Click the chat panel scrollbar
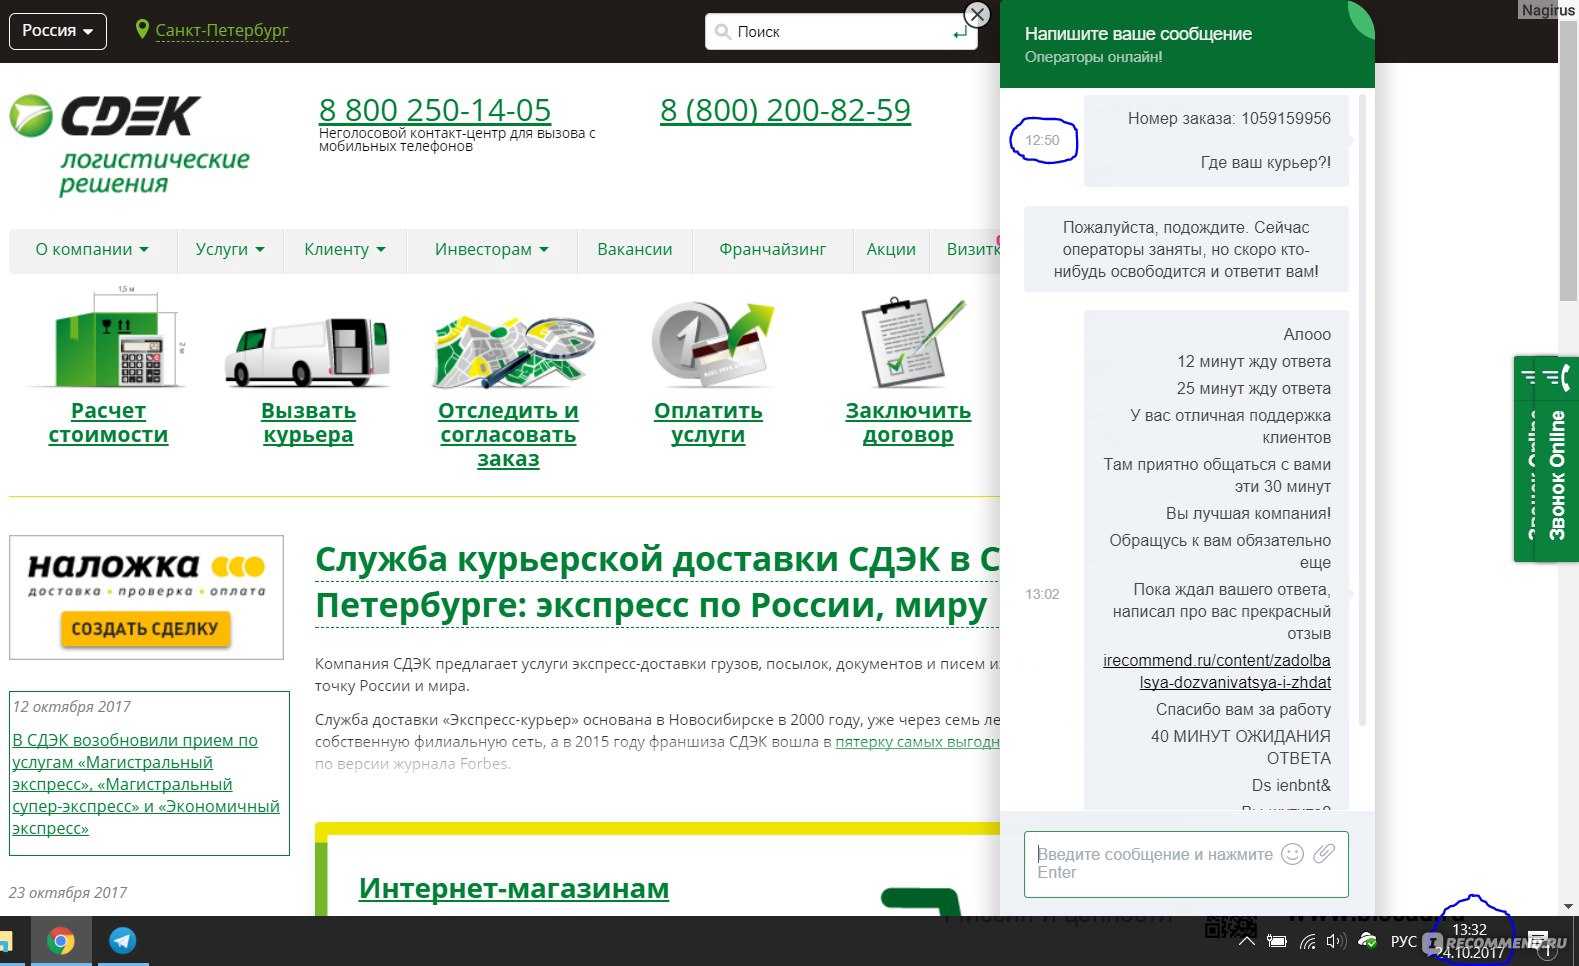 [x=1362, y=410]
